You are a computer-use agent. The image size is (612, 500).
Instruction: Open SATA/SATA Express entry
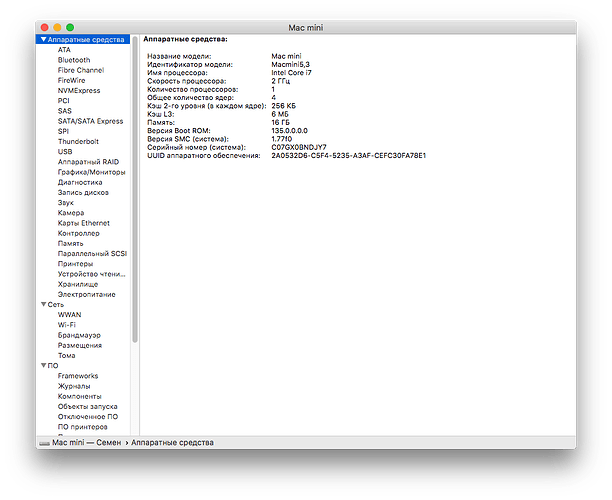[90, 121]
